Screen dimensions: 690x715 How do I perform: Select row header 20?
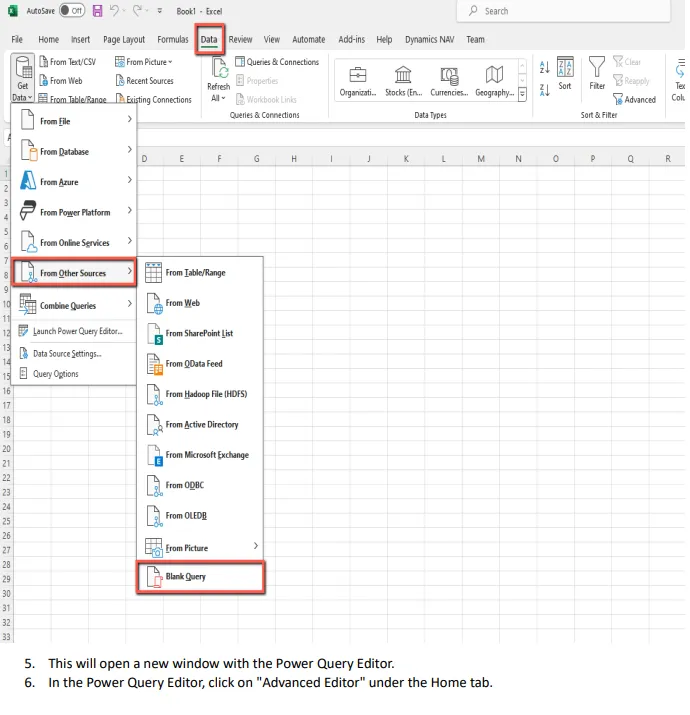pyautogui.click(x=6, y=449)
